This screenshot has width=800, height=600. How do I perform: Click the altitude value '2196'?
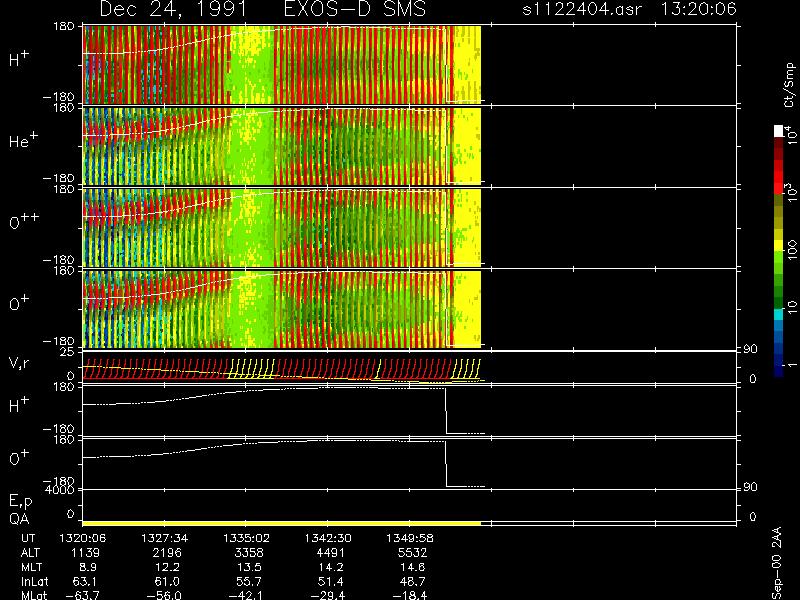coord(167,553)
